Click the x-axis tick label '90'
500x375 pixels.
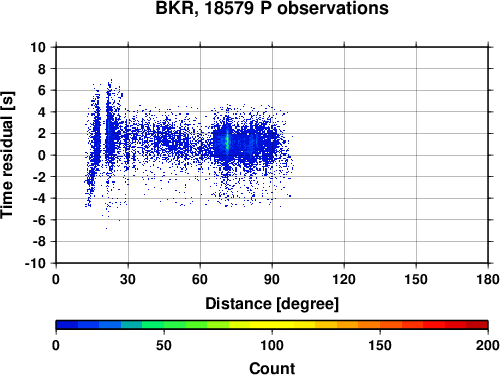click(272, 279)
